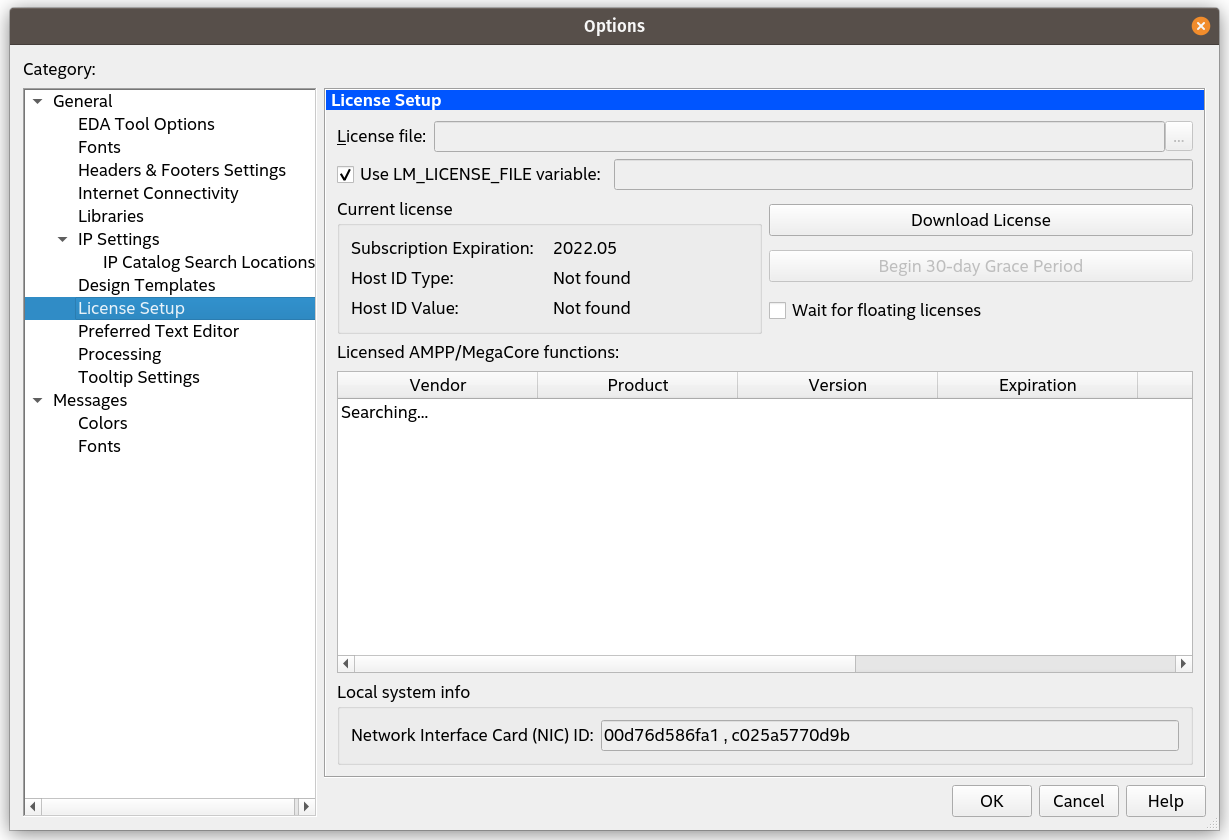
Task: Collapse the IP Settings tree branch
Action: (62, 239)
